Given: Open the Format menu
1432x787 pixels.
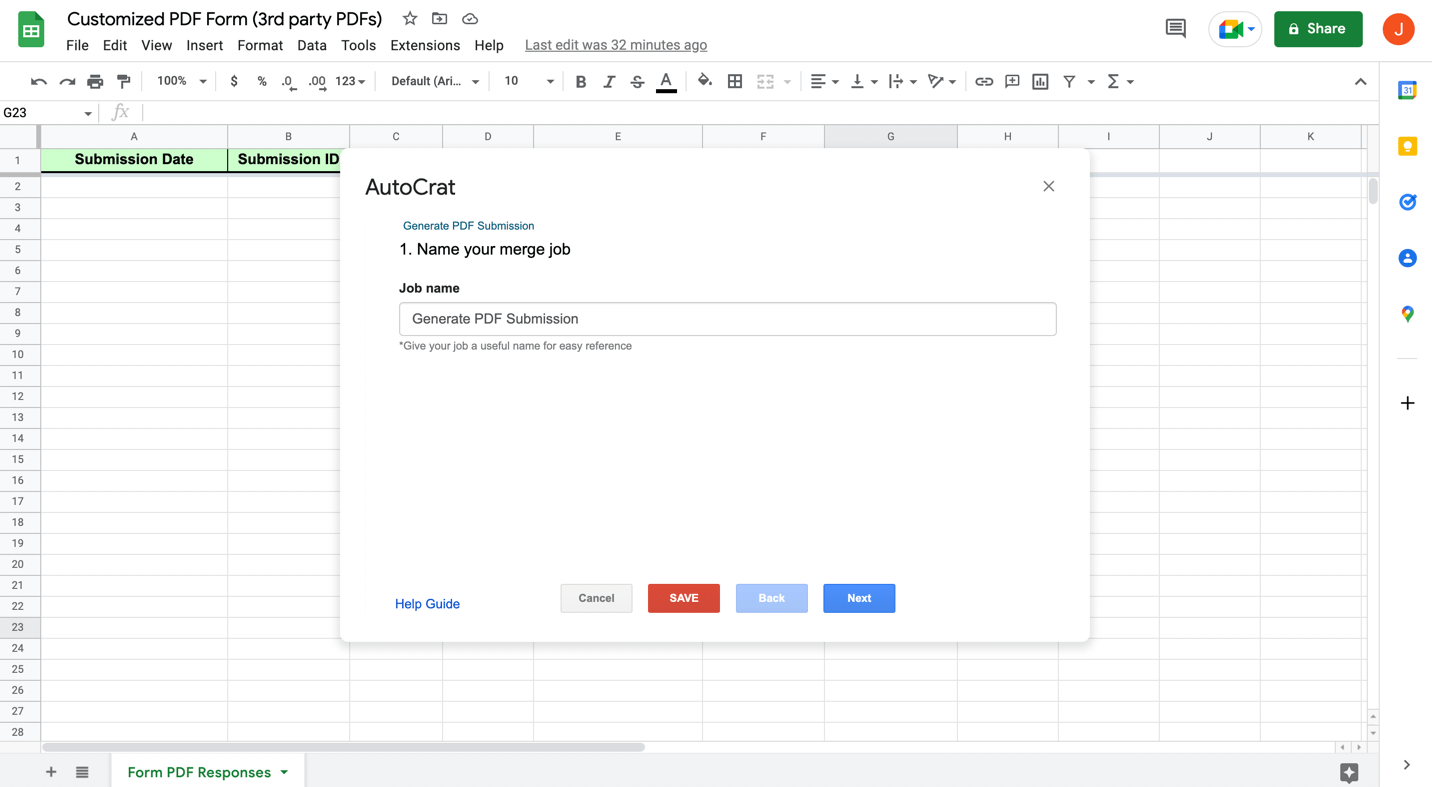Looking at the screenshot, I should click(260, 46).
